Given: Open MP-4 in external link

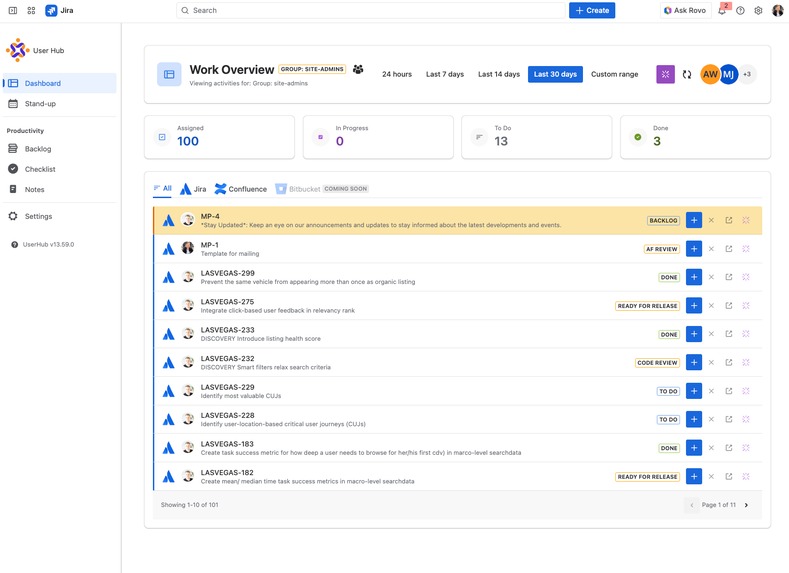Looking at the screenshot, I should pos(729,220).
